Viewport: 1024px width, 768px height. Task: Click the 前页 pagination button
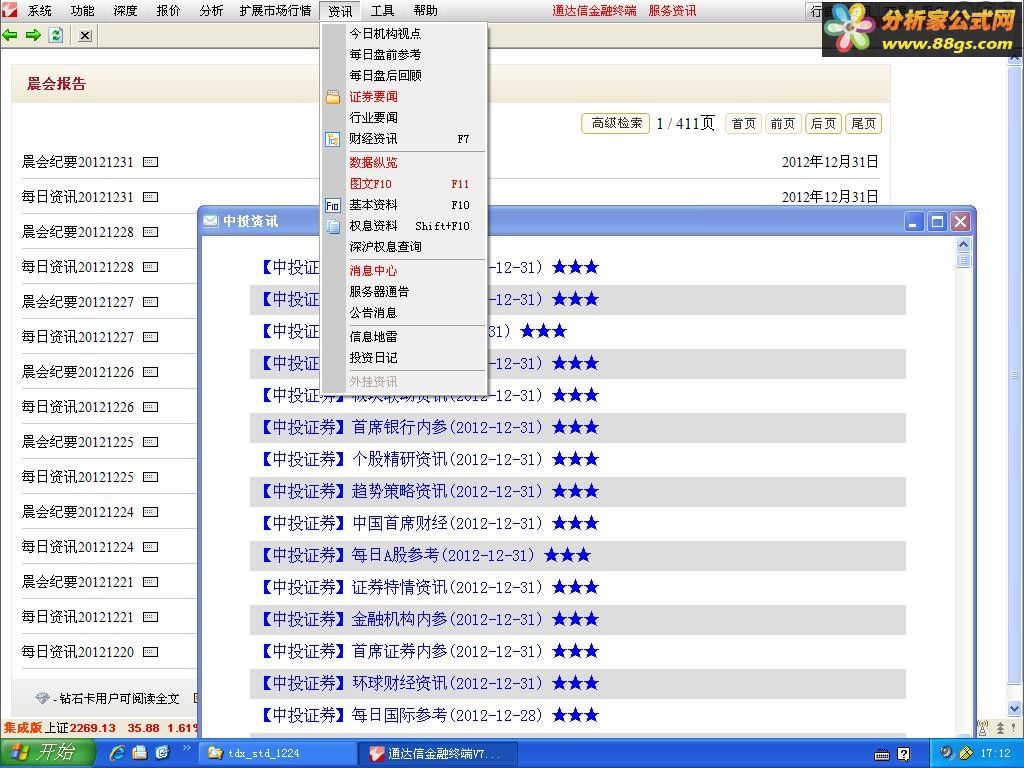pyautogui.click(x=782, y=123)
